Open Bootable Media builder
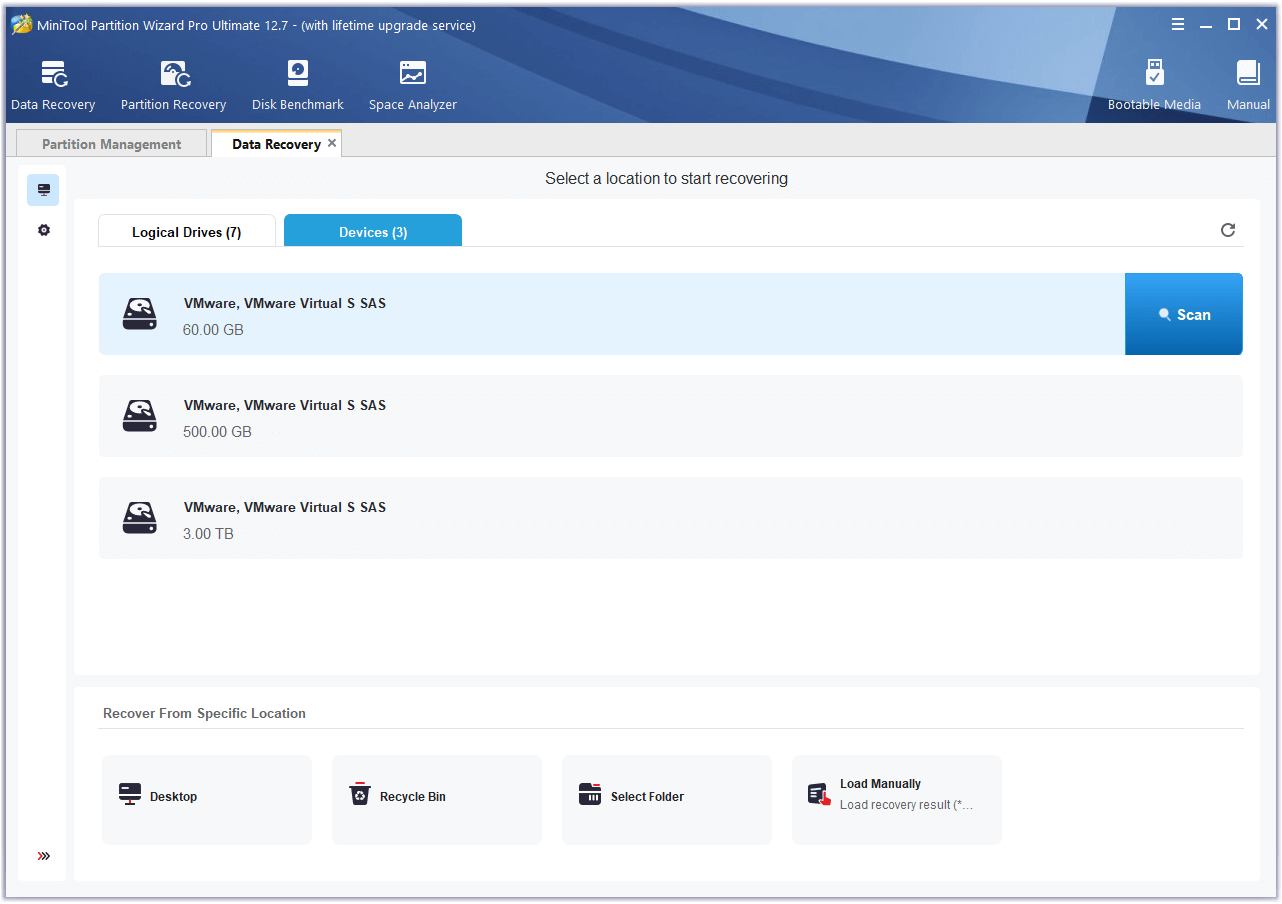Viewport: 1282px width, 904px height. 1154,86
